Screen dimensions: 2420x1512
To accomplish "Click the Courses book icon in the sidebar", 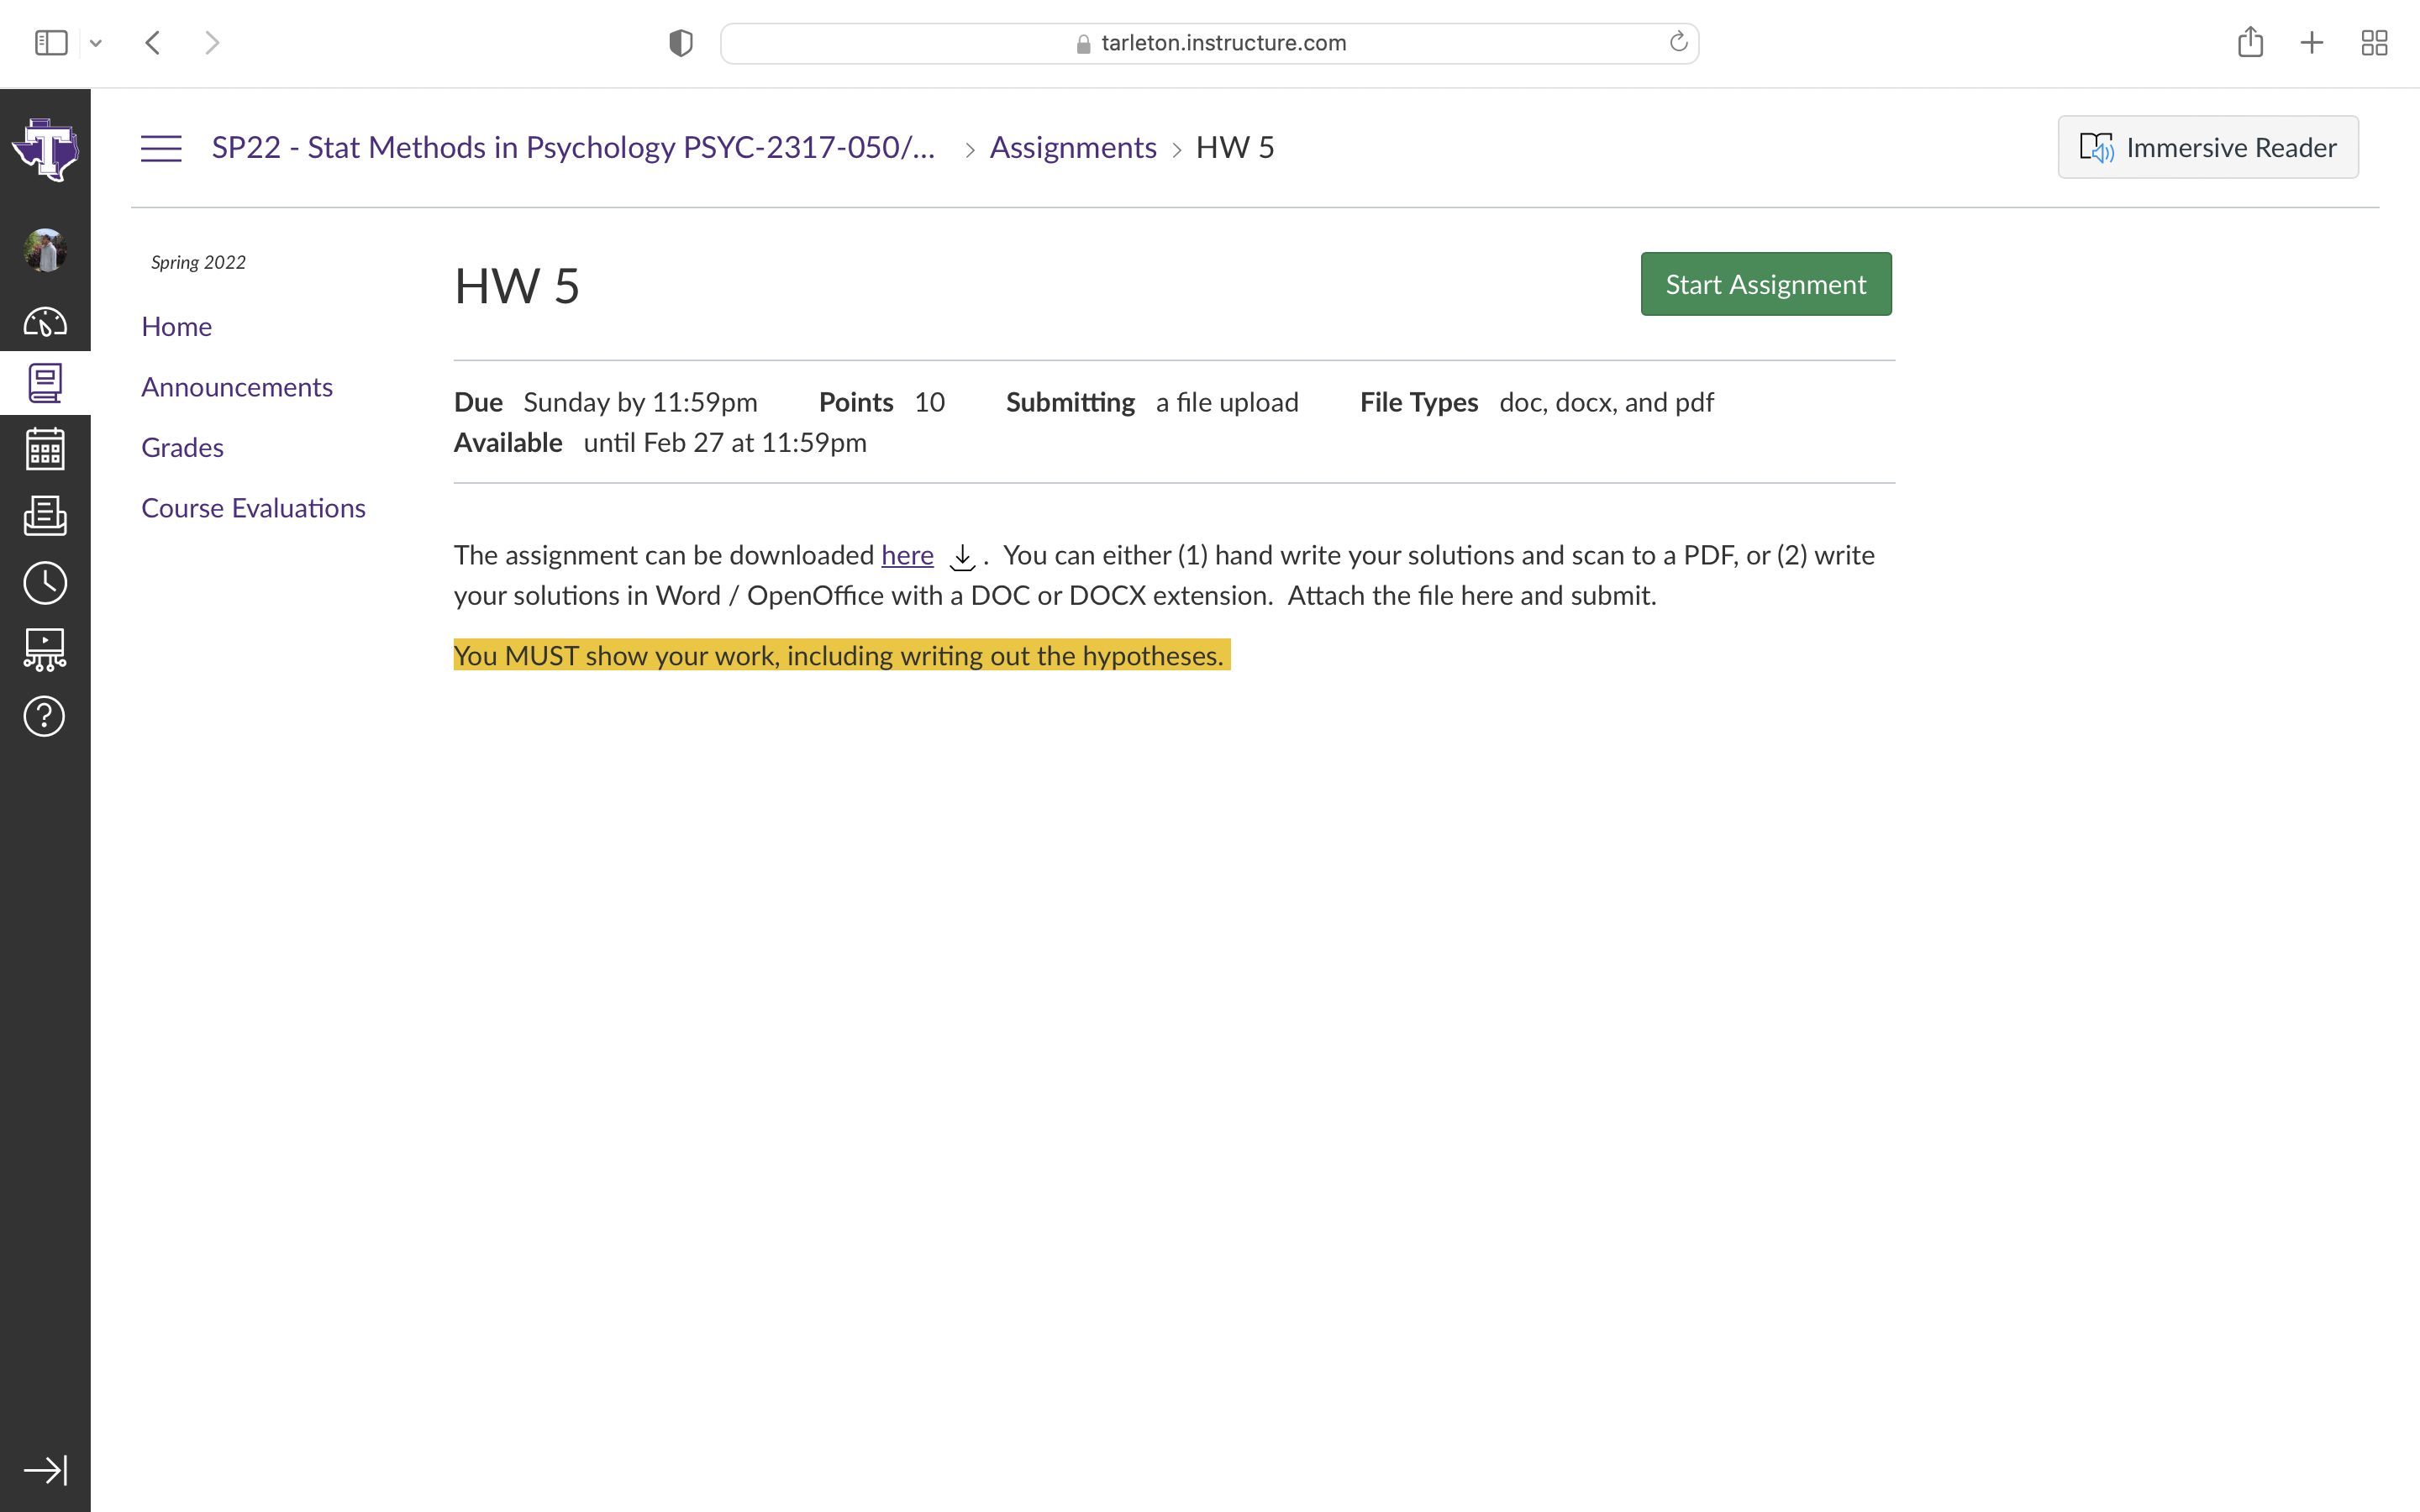I will (45, 383).
